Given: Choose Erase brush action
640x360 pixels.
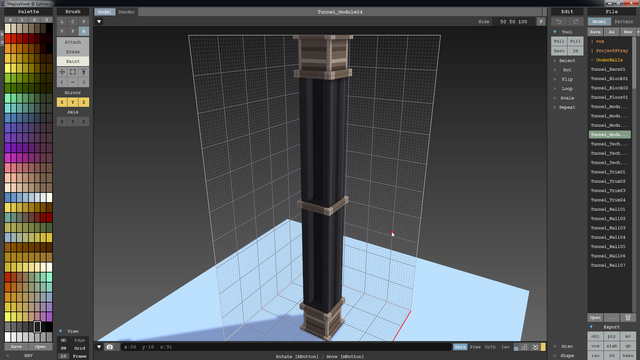Looking at the screenshot, I should coord(73,52).
